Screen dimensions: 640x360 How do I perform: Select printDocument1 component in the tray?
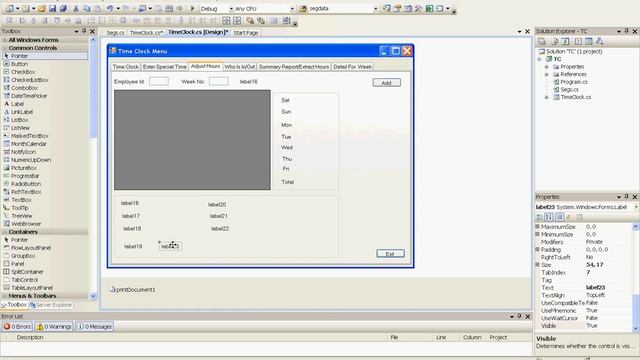[133, 290]
